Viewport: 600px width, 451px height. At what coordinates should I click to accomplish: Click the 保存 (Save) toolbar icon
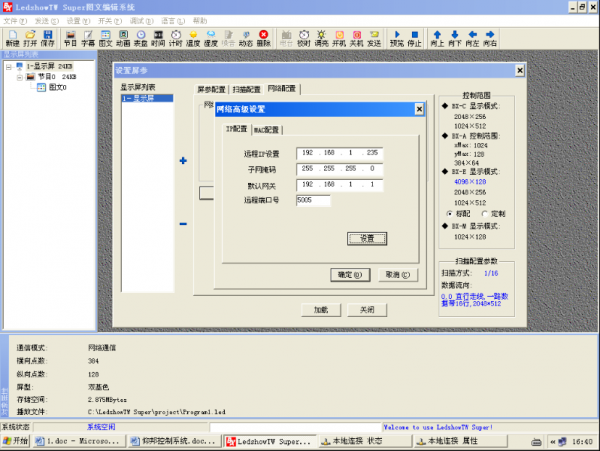(x=47, y=38)
